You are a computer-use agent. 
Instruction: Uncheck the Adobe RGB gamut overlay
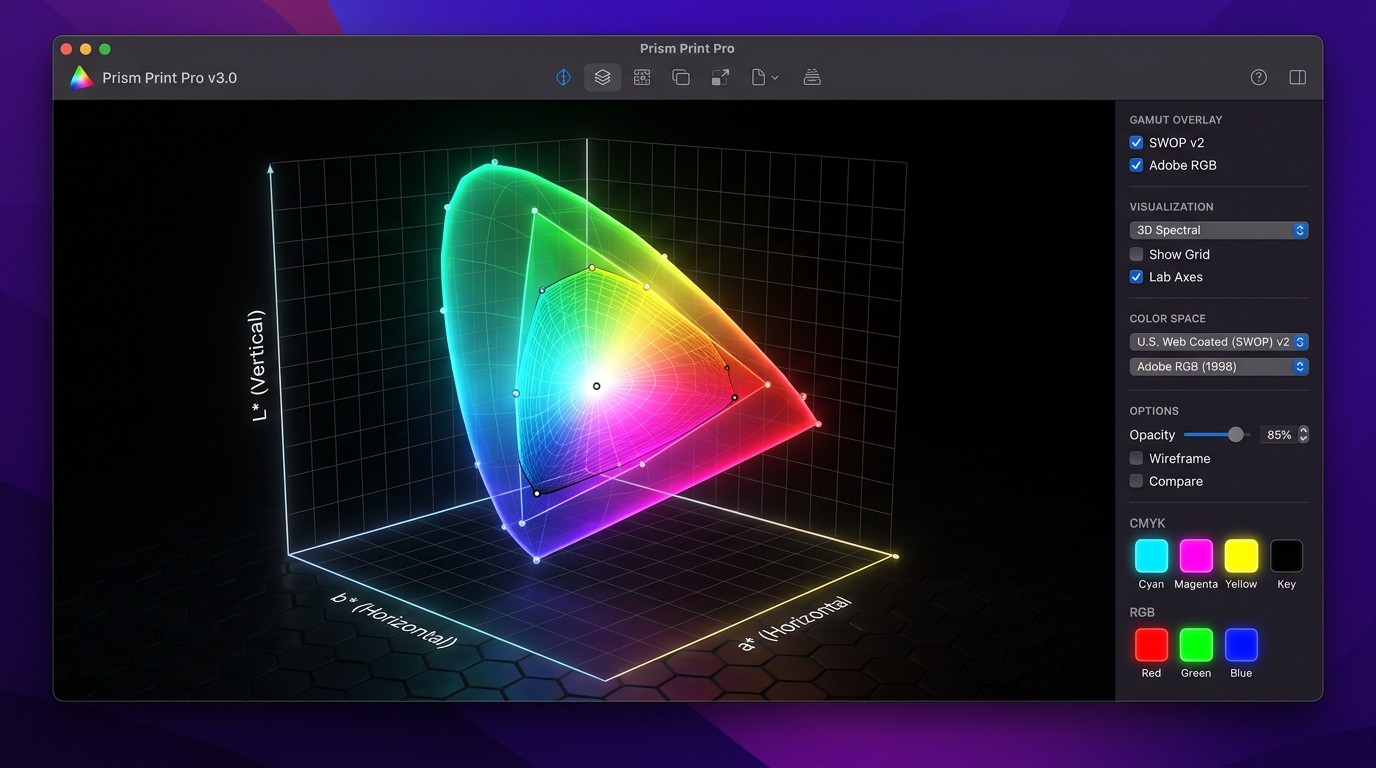coord(1136,165)
